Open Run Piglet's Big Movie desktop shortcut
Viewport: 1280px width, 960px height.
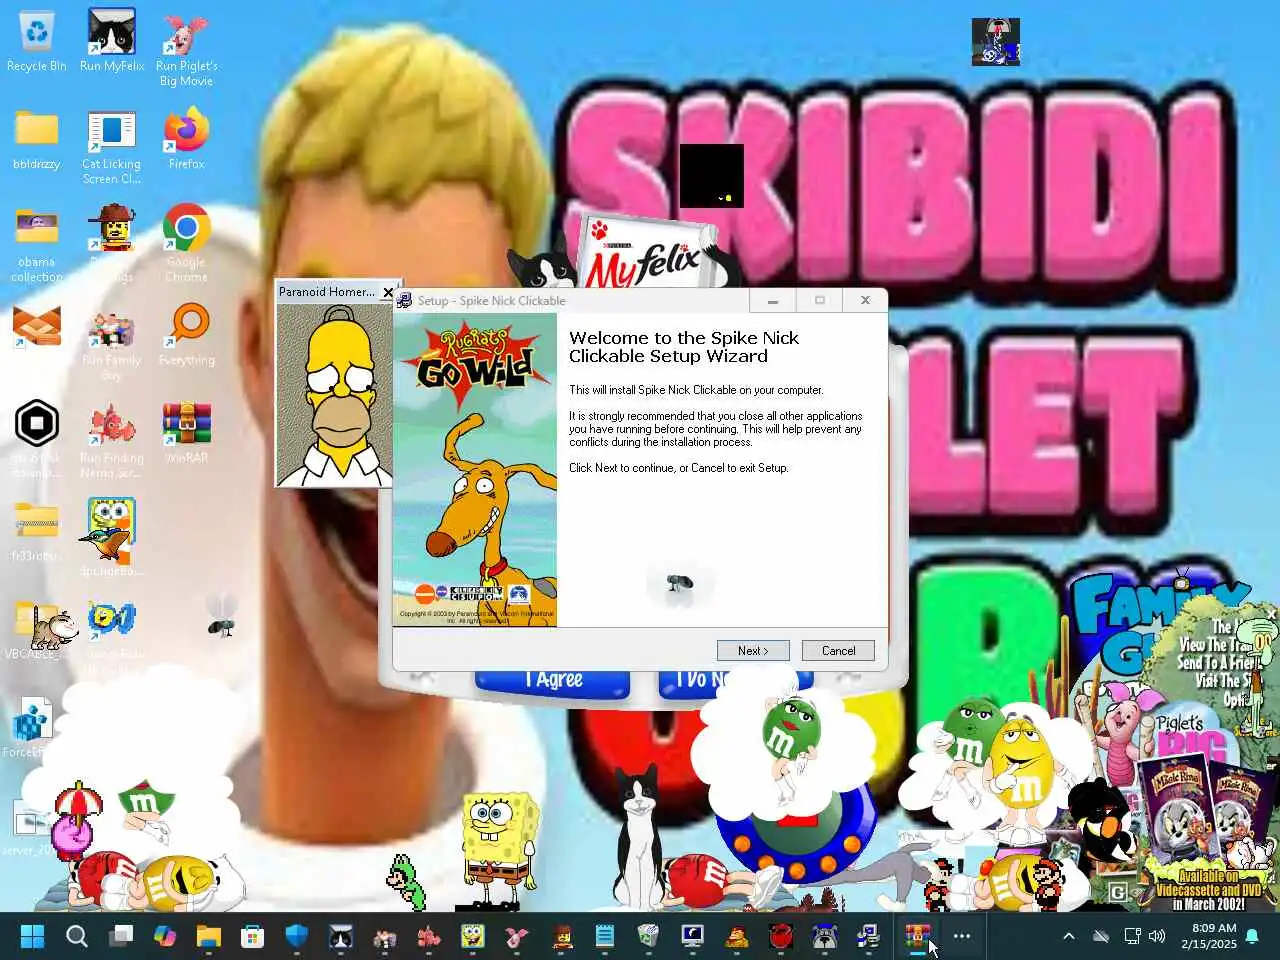coord(186,48)
